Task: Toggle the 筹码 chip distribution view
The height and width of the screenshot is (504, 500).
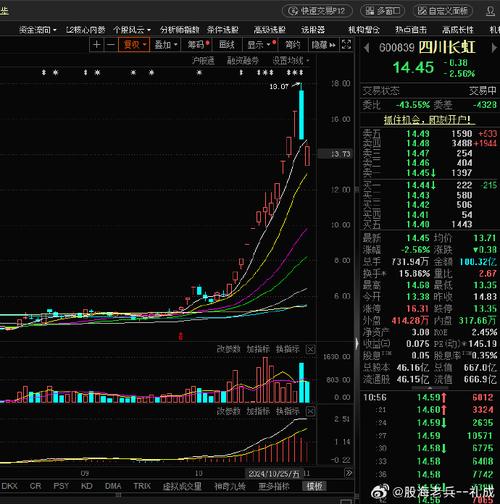Action: pos(197,45)
